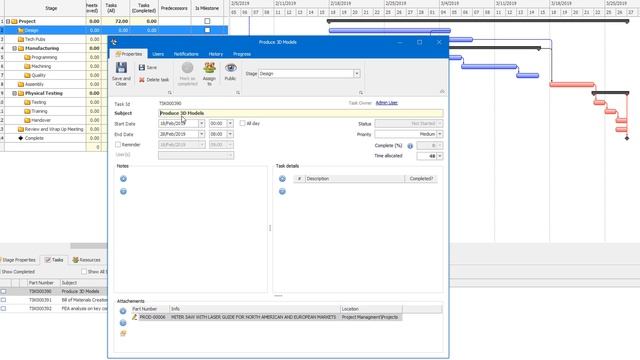Collapse the Project root node
The height and width of the screenshot is (360, 640).
(8, 21)
